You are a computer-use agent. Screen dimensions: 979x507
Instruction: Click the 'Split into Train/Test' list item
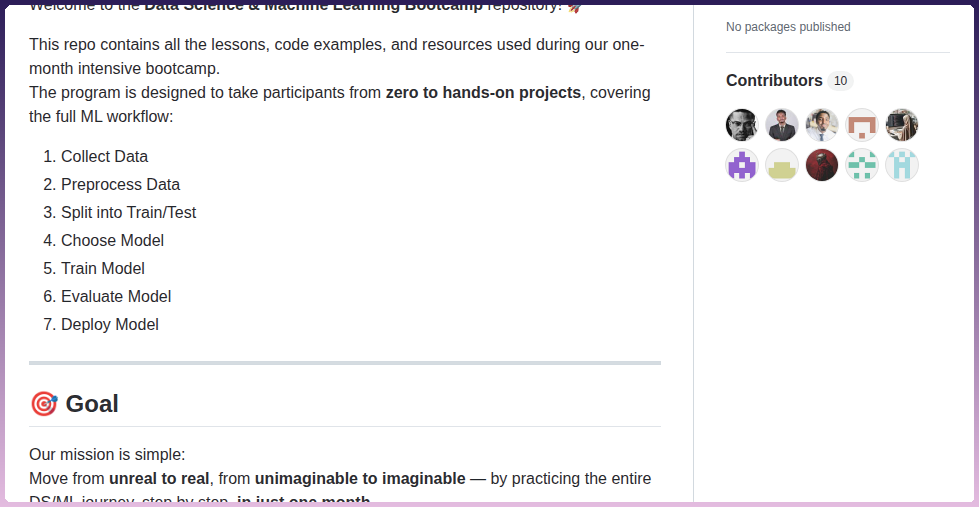tap(129, 213)
